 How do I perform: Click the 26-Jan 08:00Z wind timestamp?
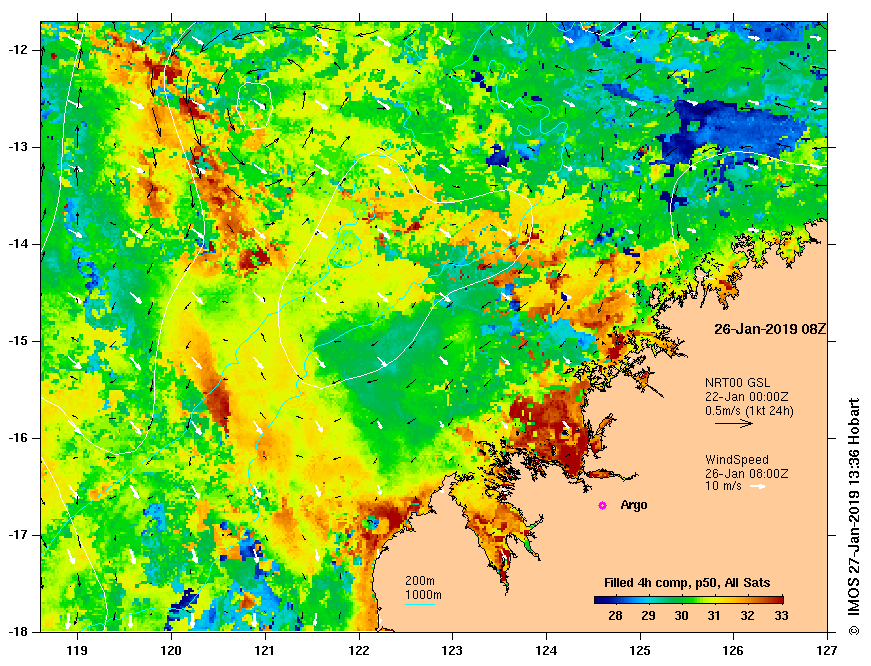747,474
